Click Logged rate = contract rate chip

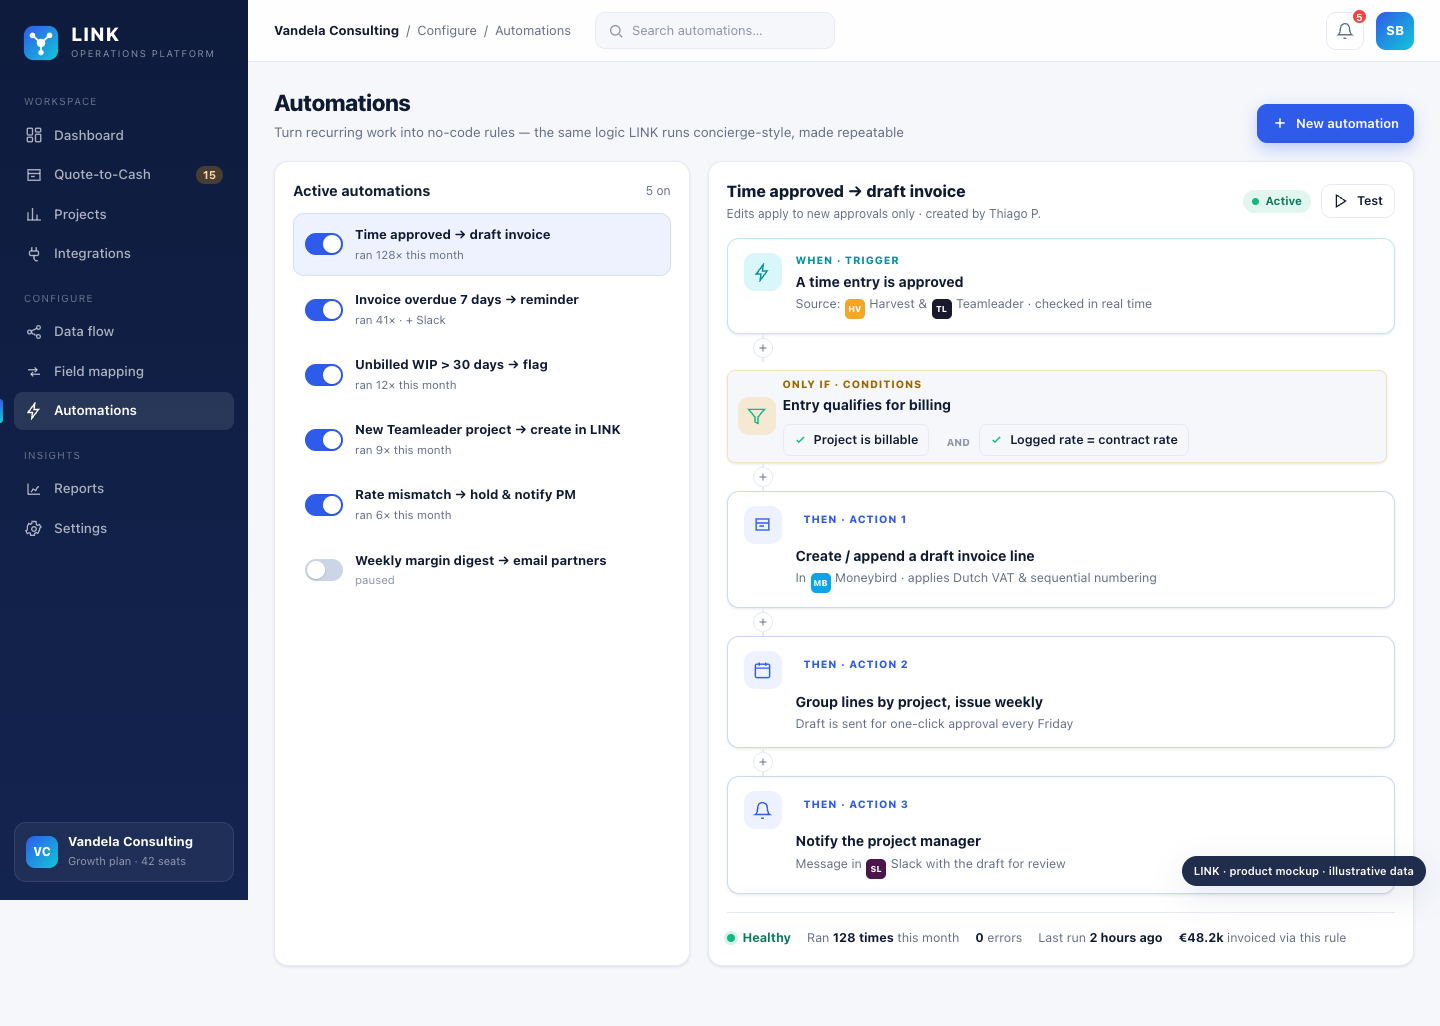tap(1084, 440)
